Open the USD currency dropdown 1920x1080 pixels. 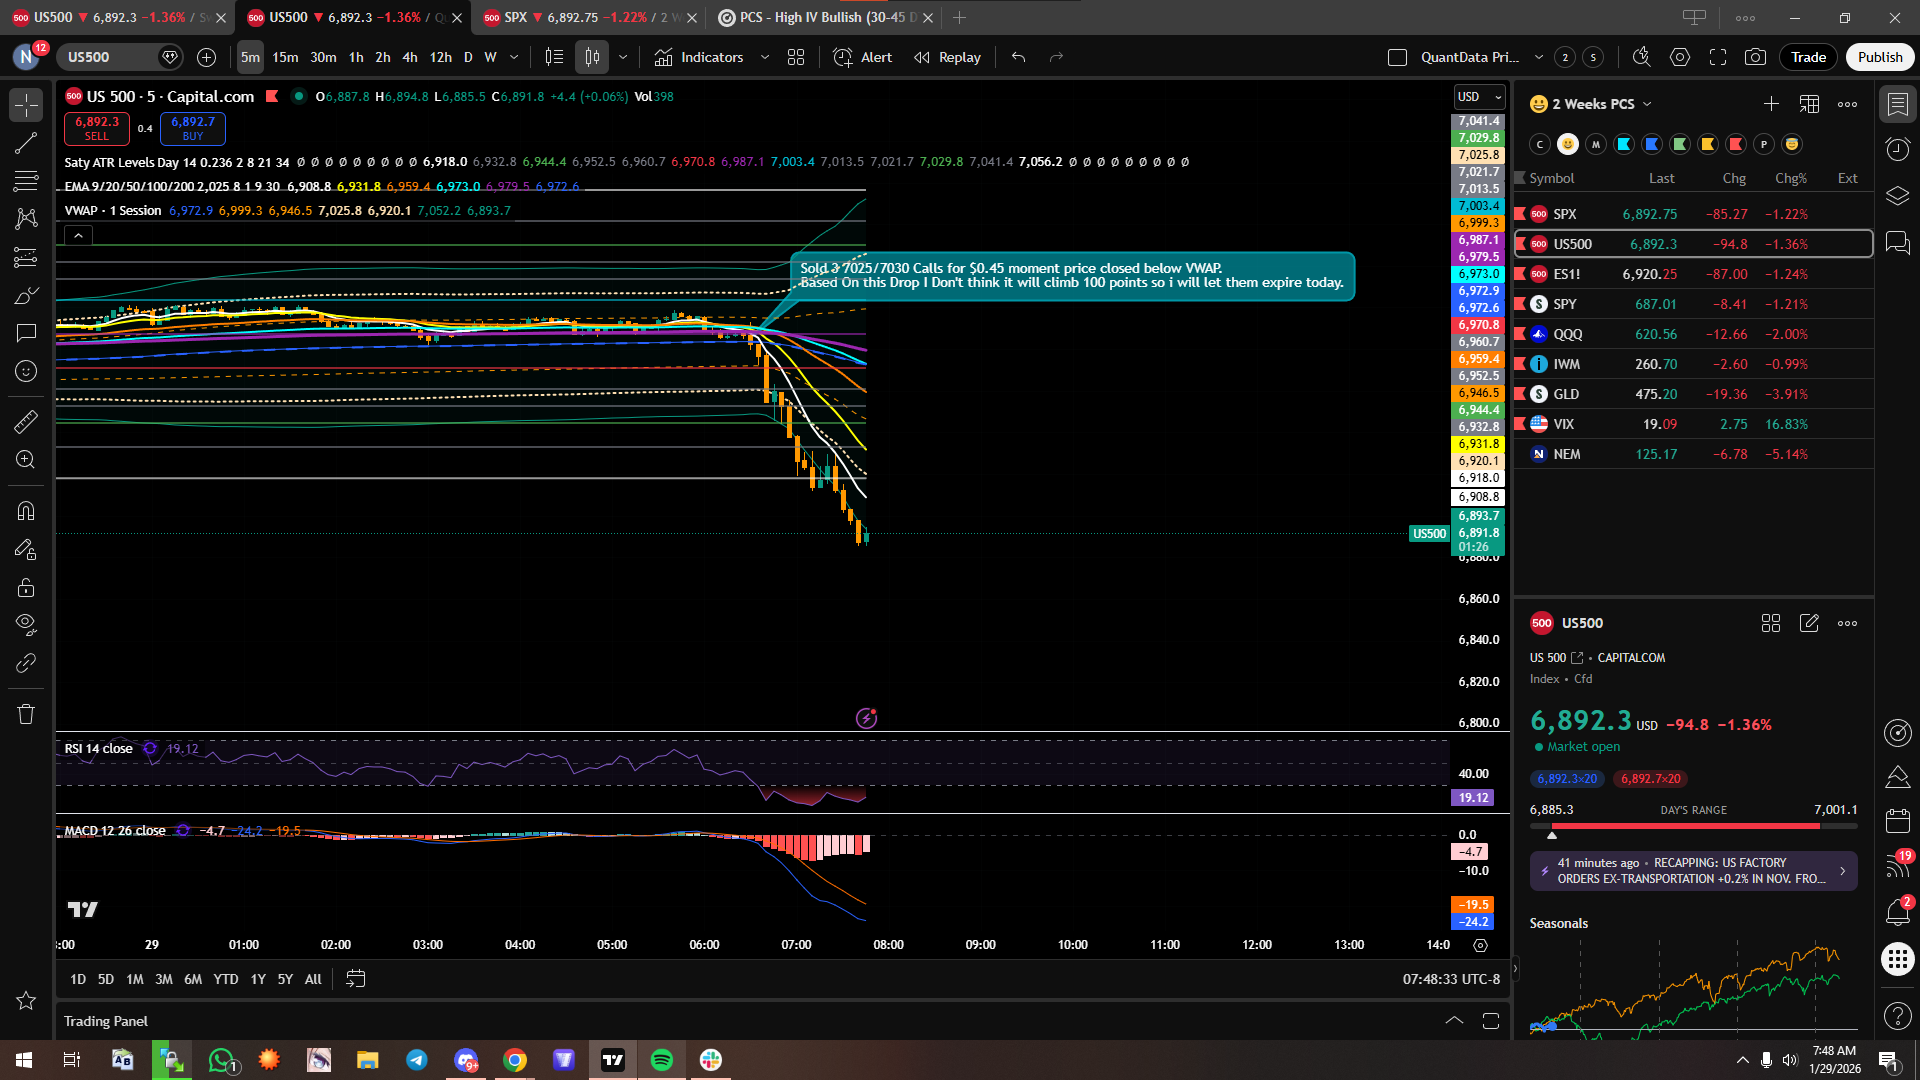pyautogui.click(x=1479, y=97)
